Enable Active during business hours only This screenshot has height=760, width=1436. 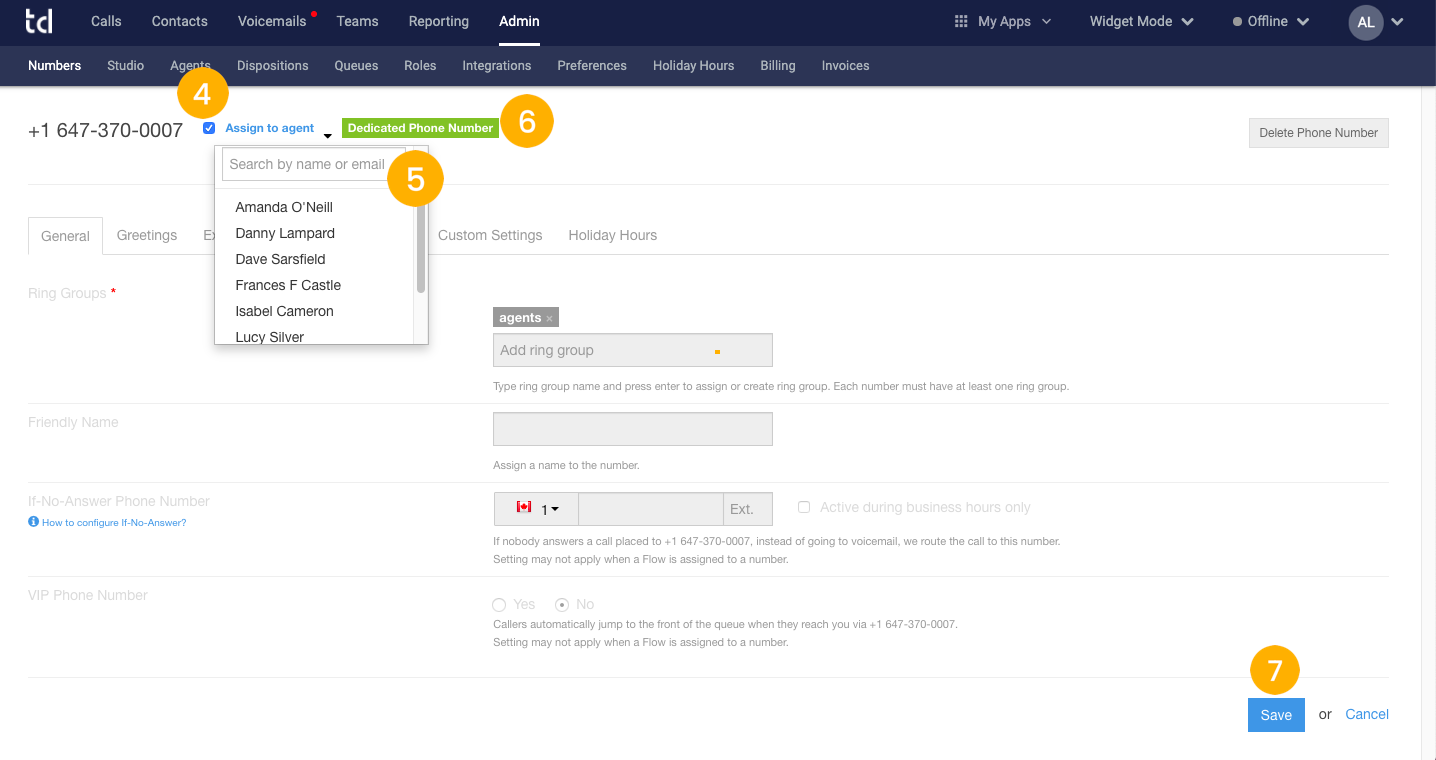pos(804,507)
